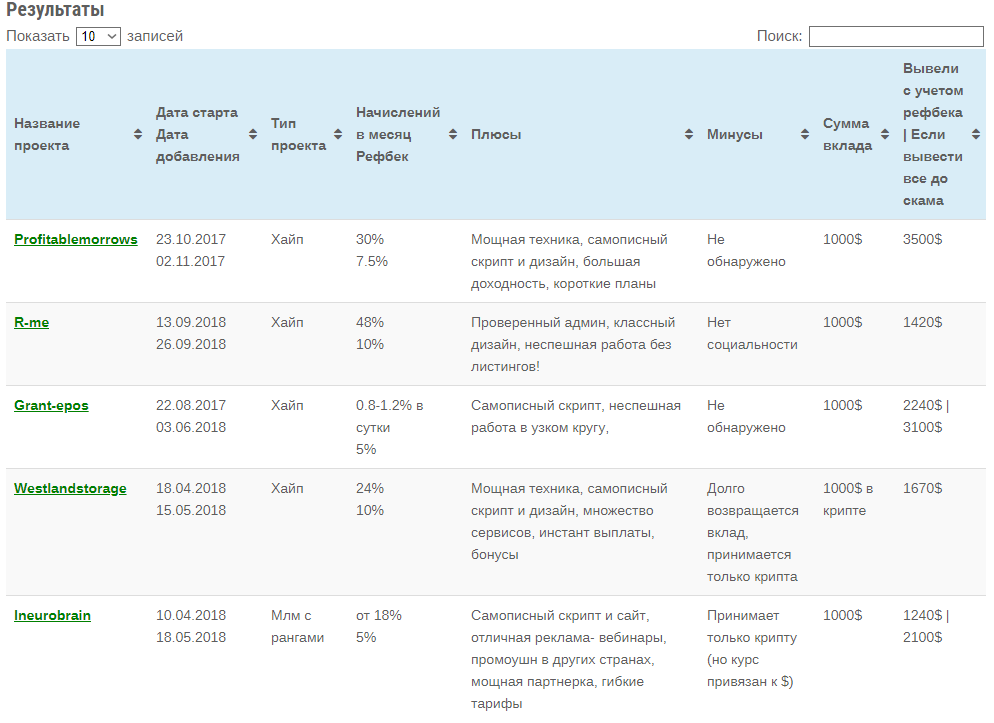Select the date 18.04.2018 cell
This screenshot has height=723, width=994.
[x=191, y=489]
